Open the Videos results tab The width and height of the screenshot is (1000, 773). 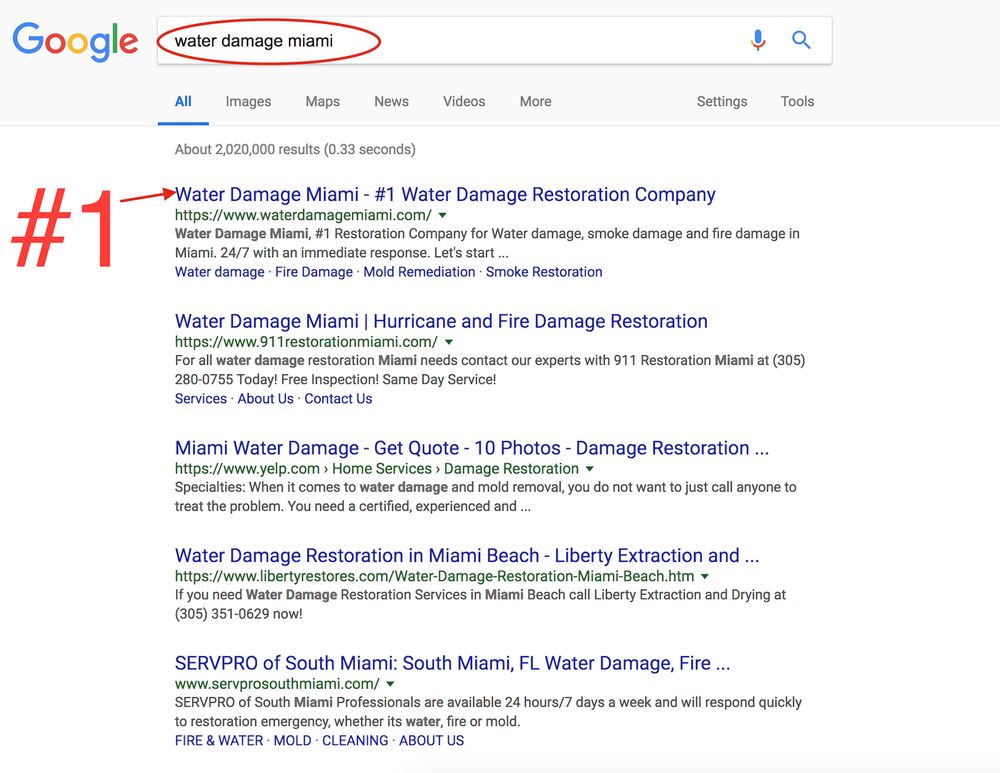coord(464,101)
